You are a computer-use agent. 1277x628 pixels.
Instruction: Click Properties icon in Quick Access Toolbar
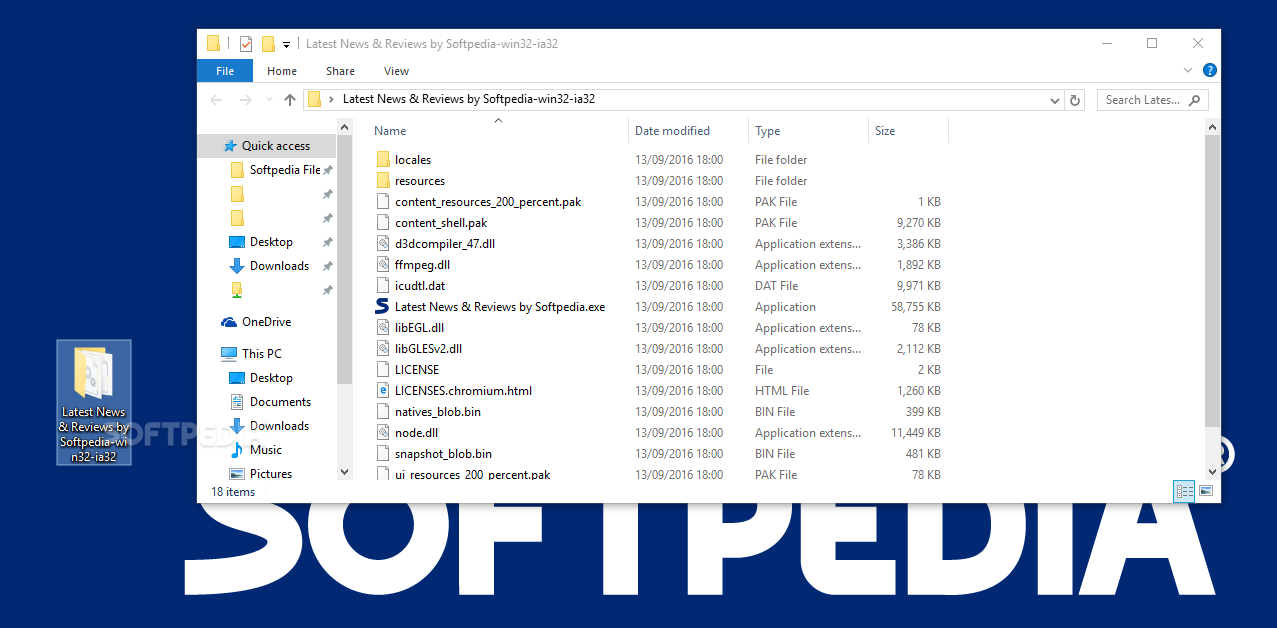tap(246, 44)
